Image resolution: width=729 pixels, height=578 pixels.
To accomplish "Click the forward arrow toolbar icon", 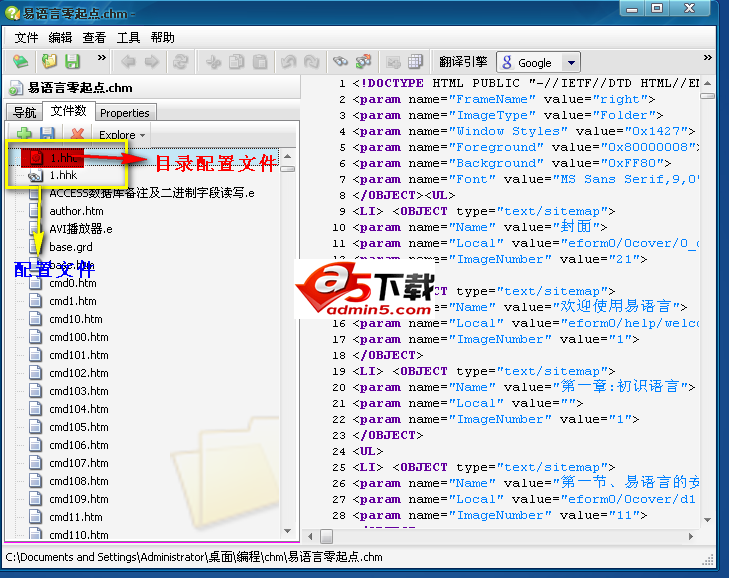I will 152,62.
